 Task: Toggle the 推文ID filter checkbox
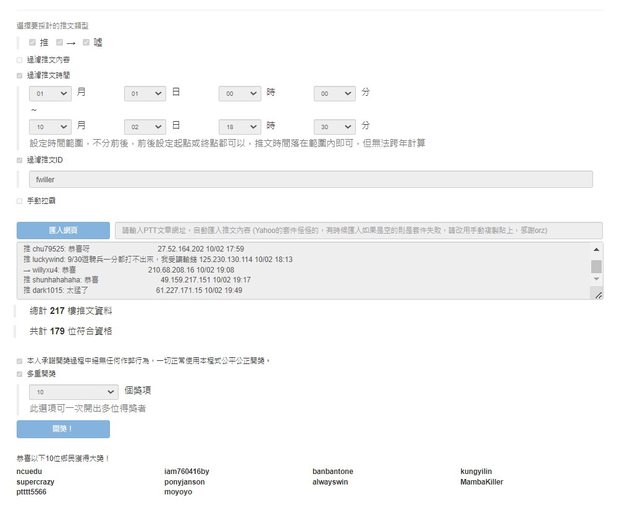(x=20, y=160)
